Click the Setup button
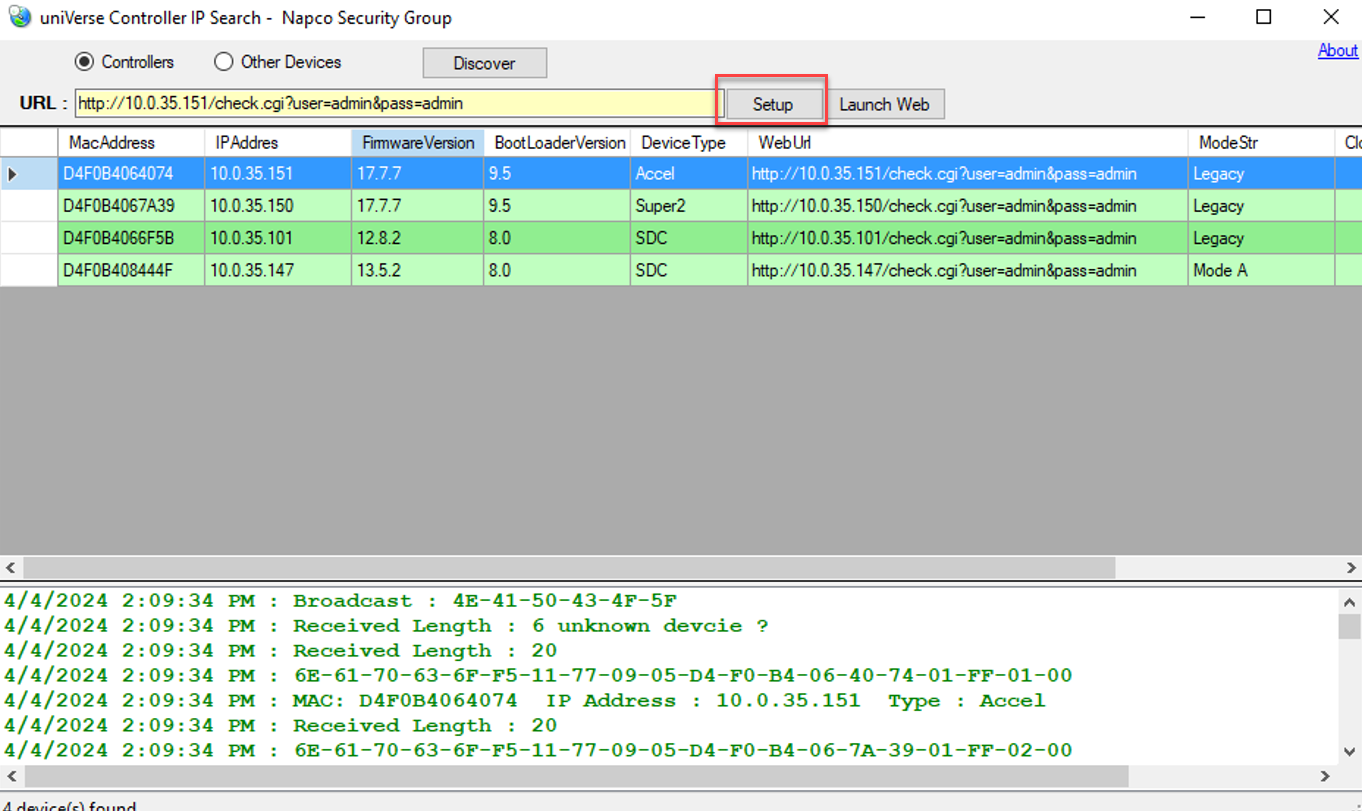The image size is (1362, 811). tap(773, 104)
